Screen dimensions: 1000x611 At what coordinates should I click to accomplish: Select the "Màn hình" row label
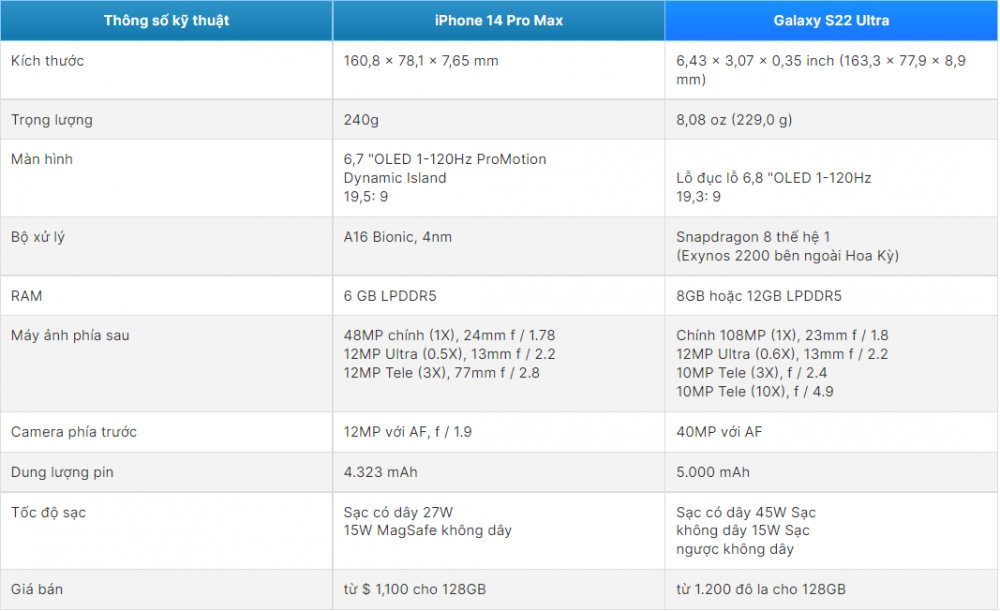[x=42, y=159]
